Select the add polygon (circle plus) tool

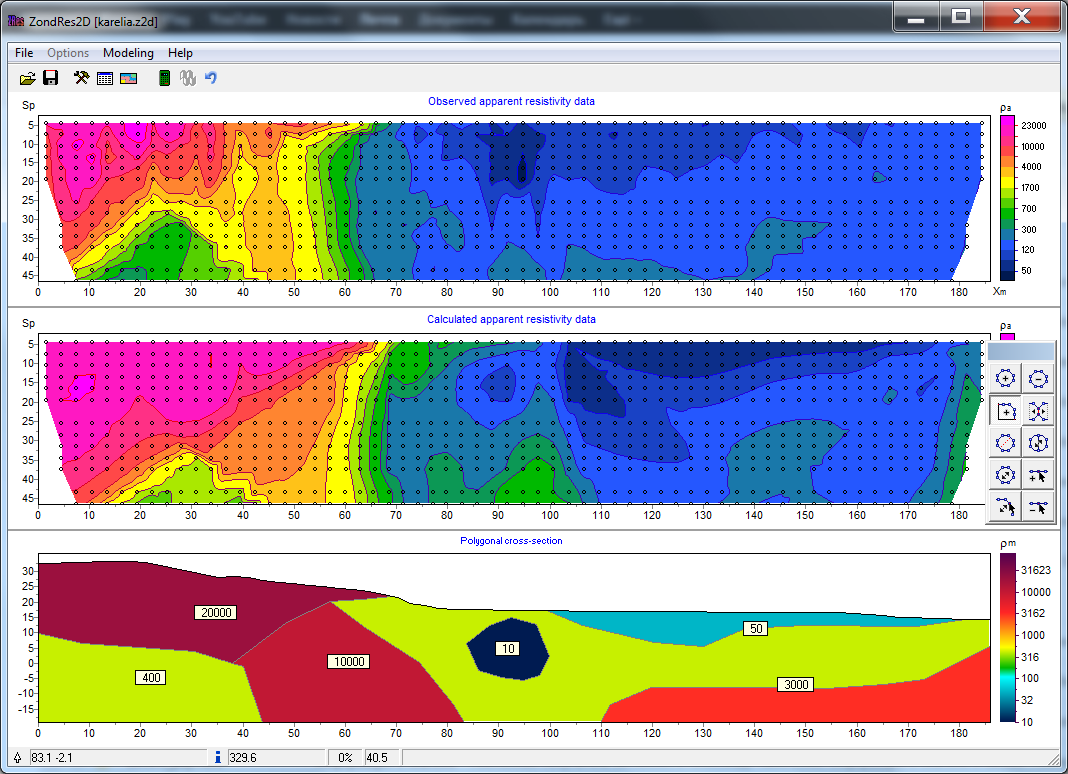1006,378
